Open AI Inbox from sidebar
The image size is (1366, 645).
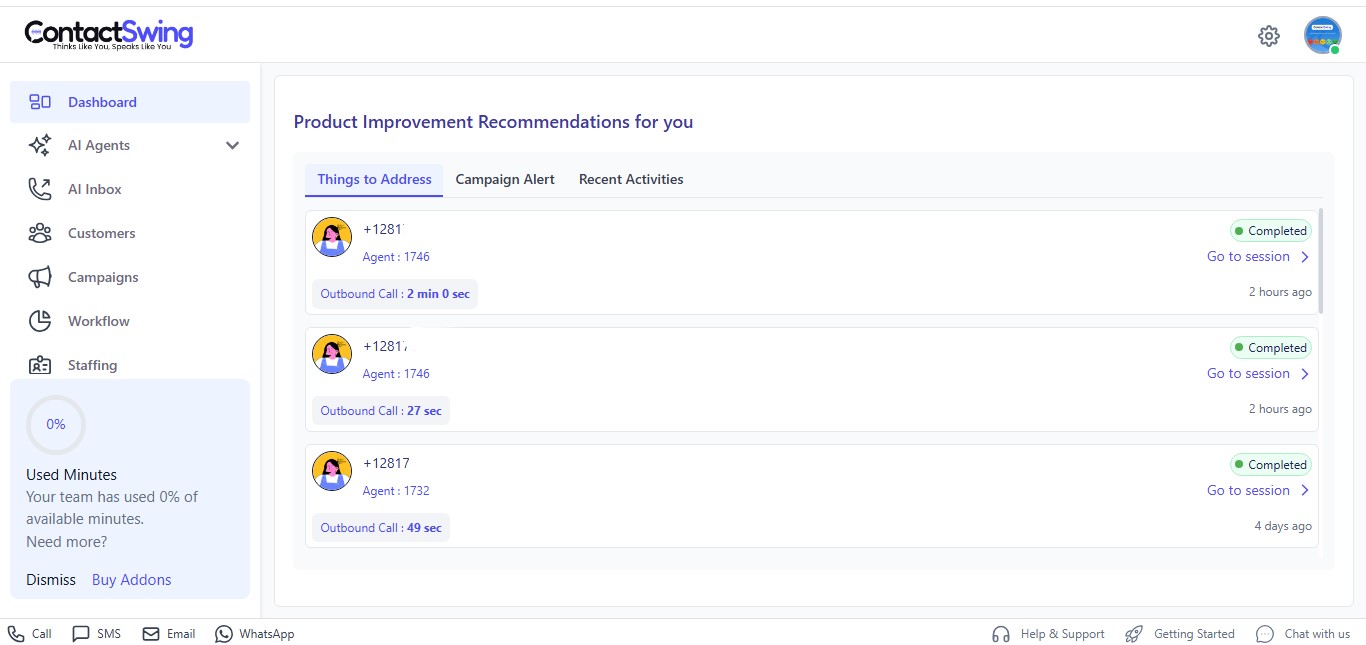pos(94,189)
